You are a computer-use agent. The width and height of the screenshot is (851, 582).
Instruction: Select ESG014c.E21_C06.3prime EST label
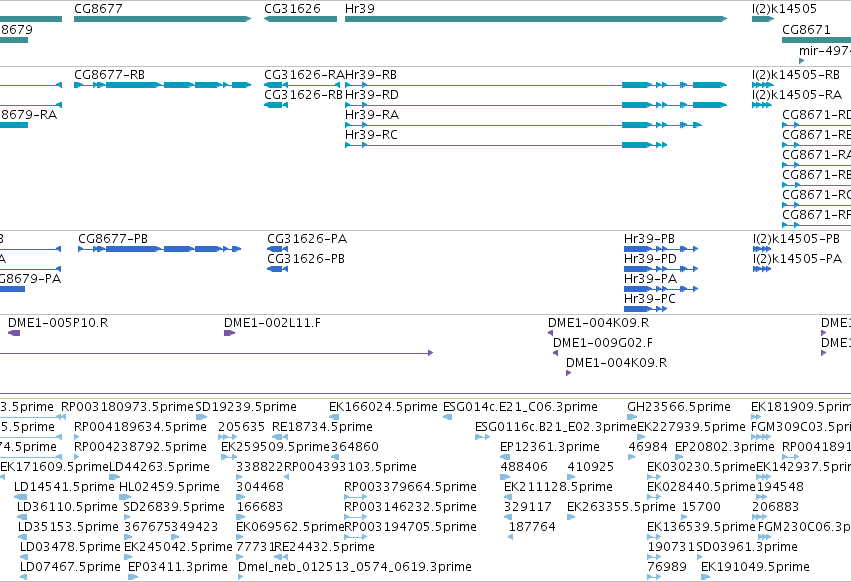pos(520,407)
